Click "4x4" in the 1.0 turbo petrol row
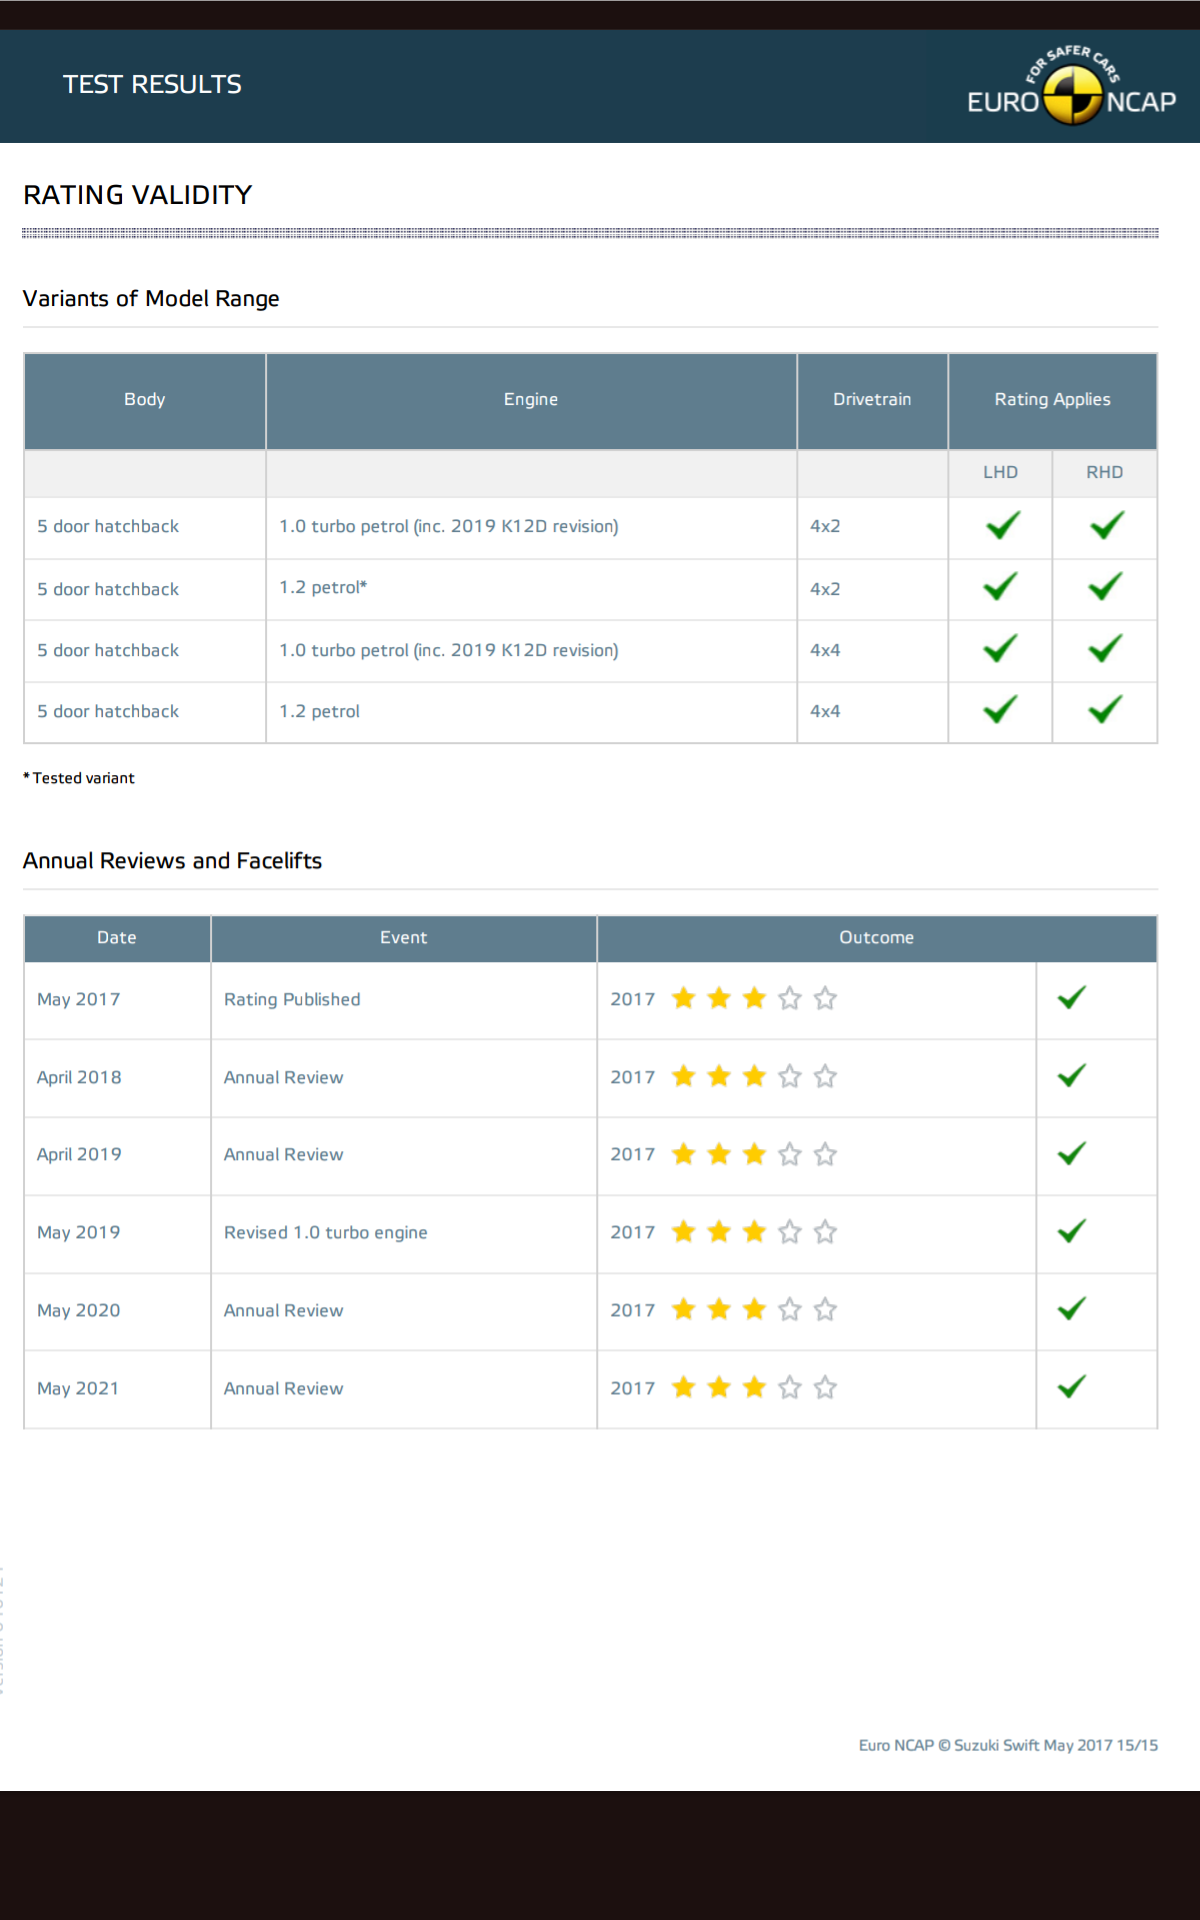This screenshot has width=1200, height=1920. pyautogui.click(x=825, y=651)
